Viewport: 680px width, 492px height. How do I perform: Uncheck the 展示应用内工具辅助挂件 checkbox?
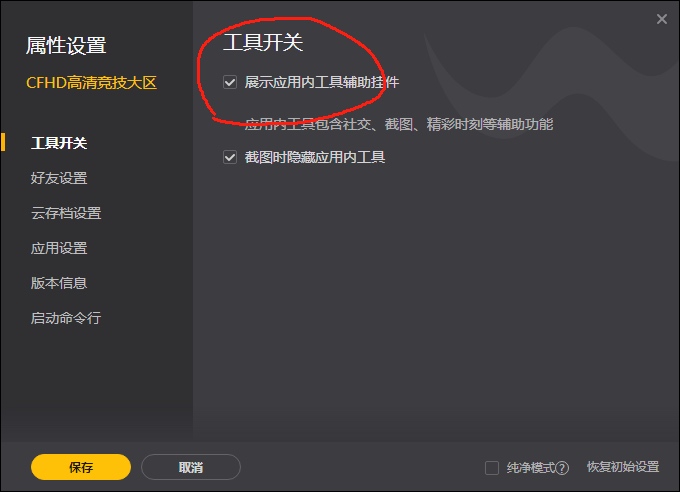pyautogui.click(x=230, y=82)
